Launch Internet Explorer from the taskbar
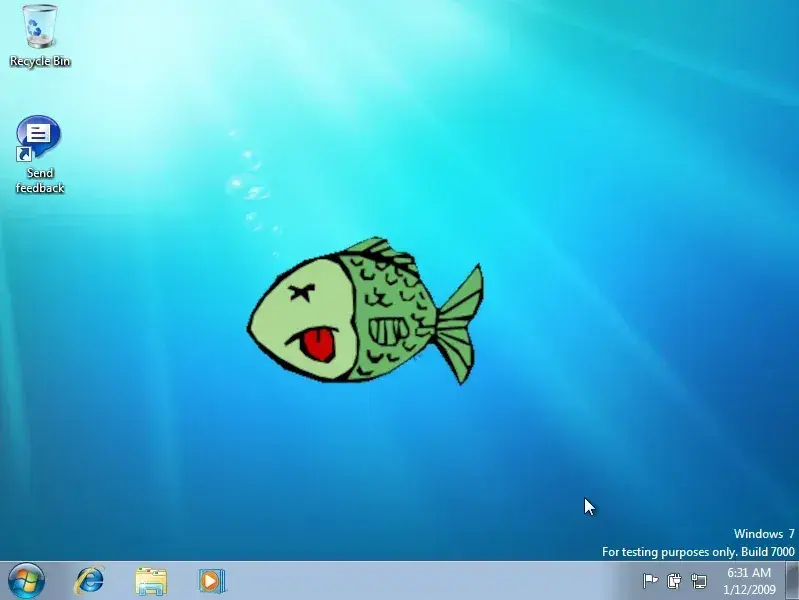This screenshot has height=600, width=799. pyautogui.click(x=90, y=580)
